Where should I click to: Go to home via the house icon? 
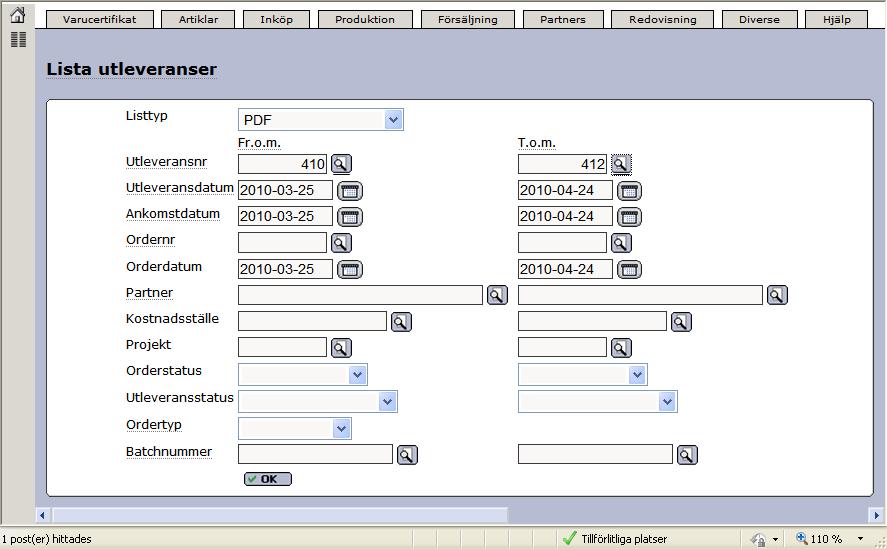click(x=18, y=15)
